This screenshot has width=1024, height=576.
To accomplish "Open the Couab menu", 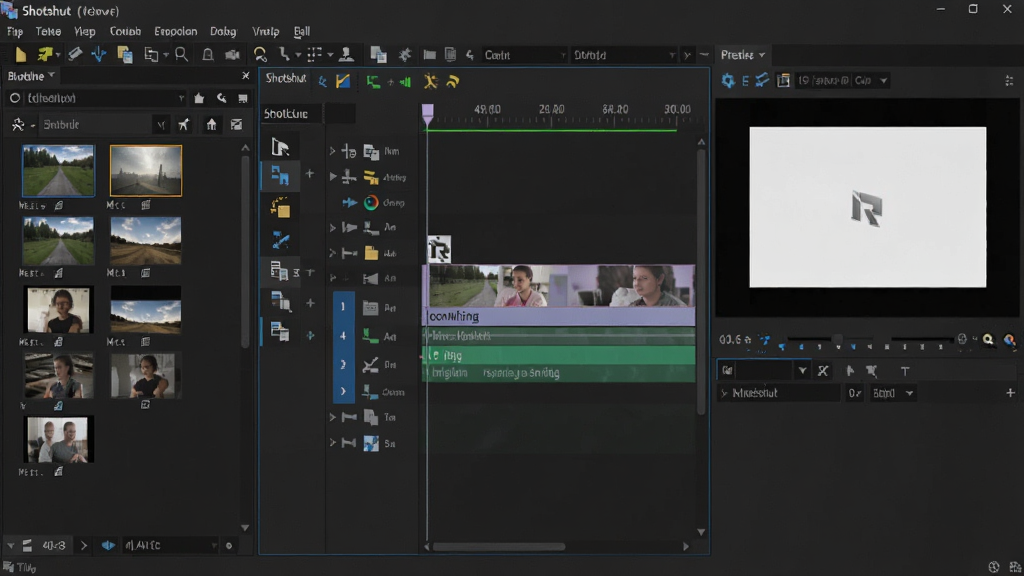I will (125, 31).
